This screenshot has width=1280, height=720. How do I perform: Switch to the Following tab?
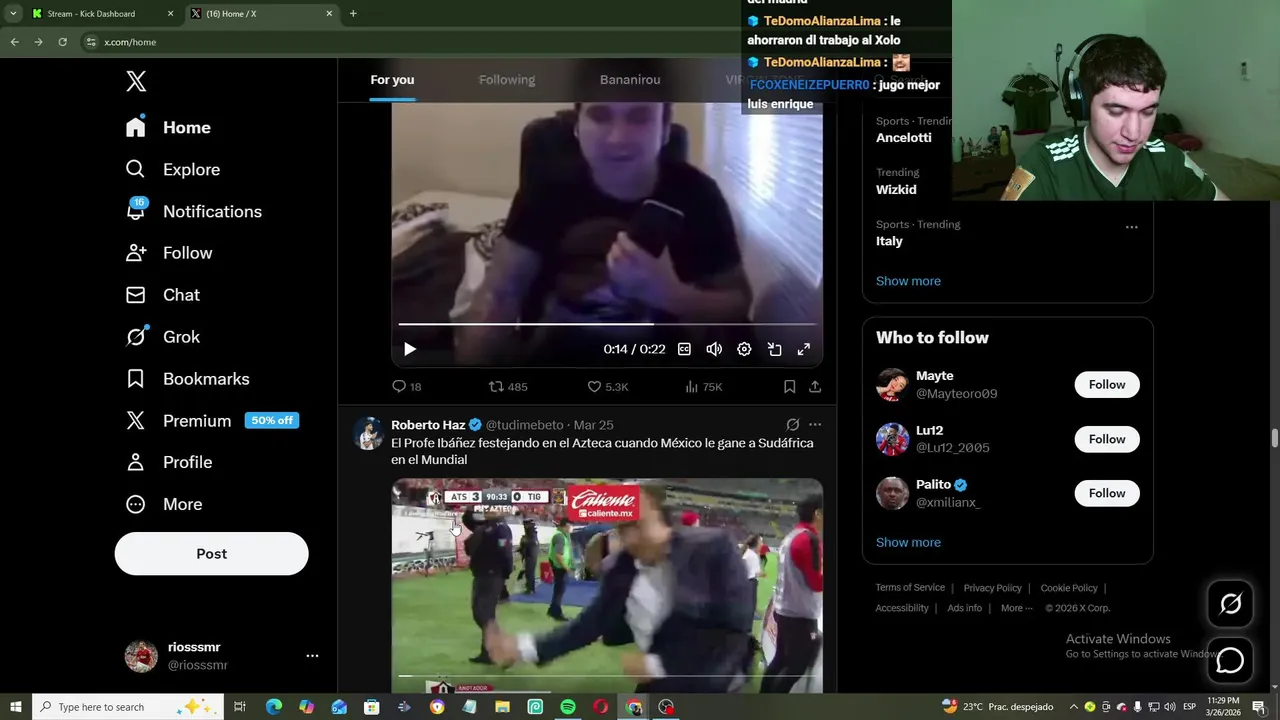click(x=507, y=80)
